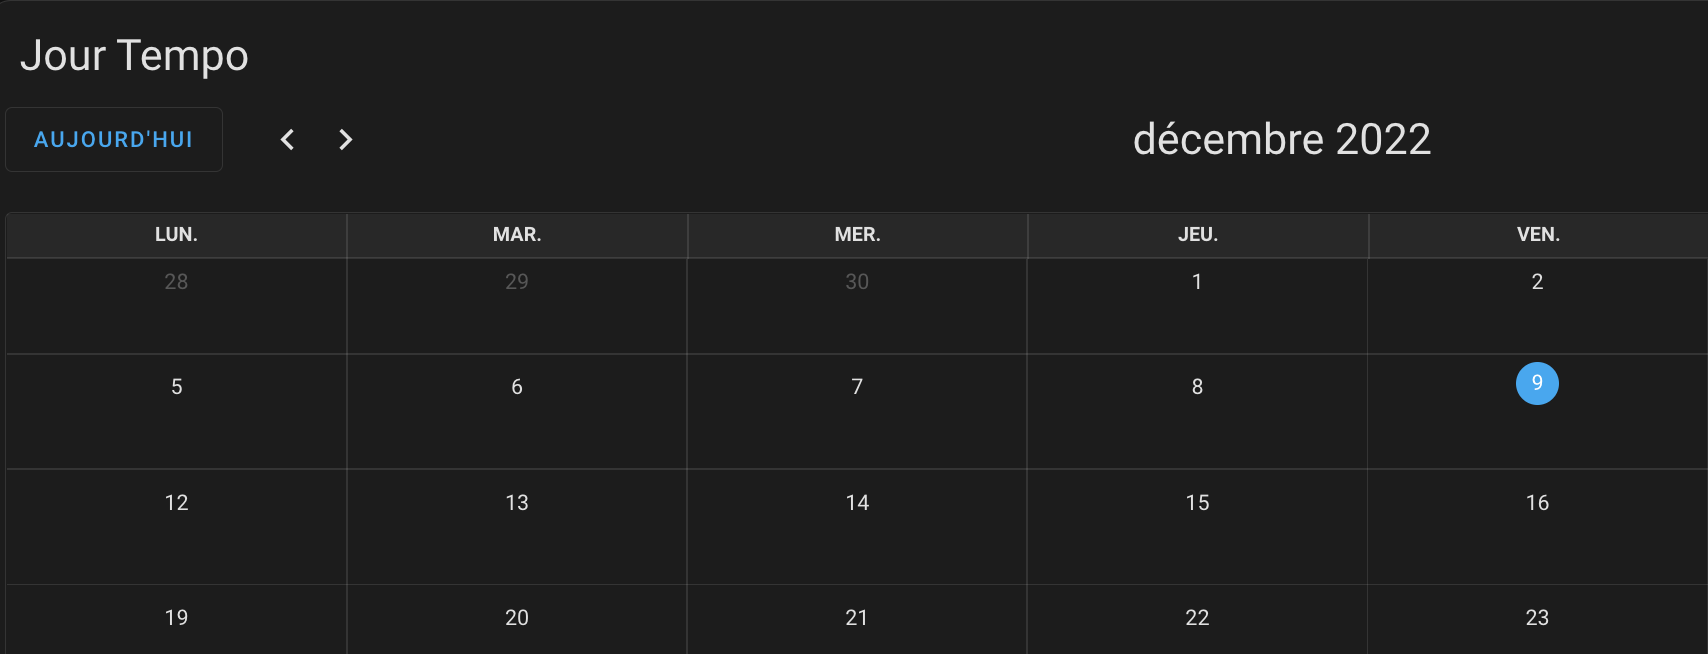Click day 21 under MER.
This screenshot has height=654, width=1708.
857,618
